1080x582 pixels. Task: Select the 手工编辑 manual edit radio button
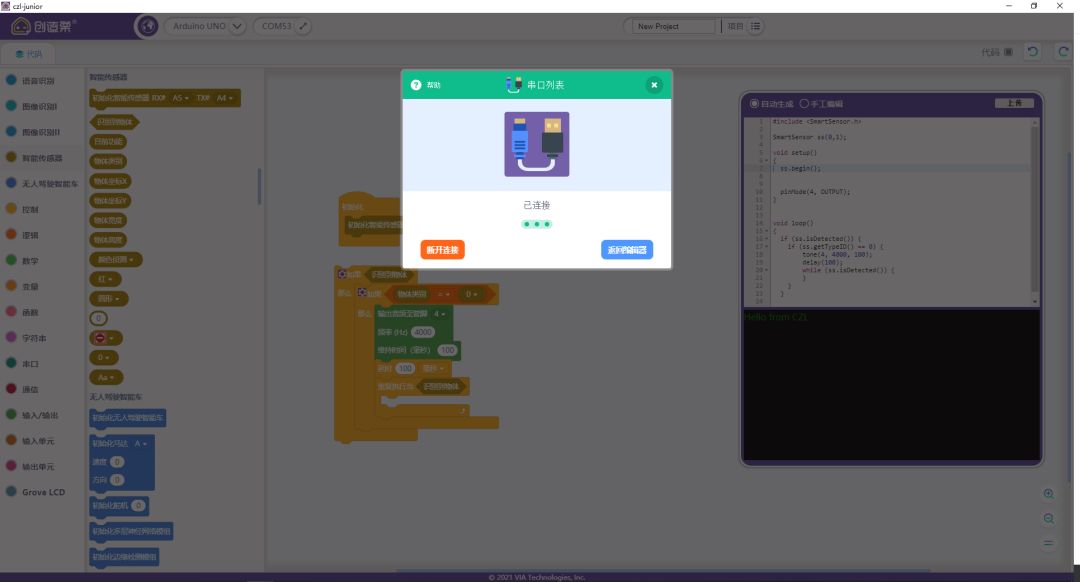click(804, 104)
